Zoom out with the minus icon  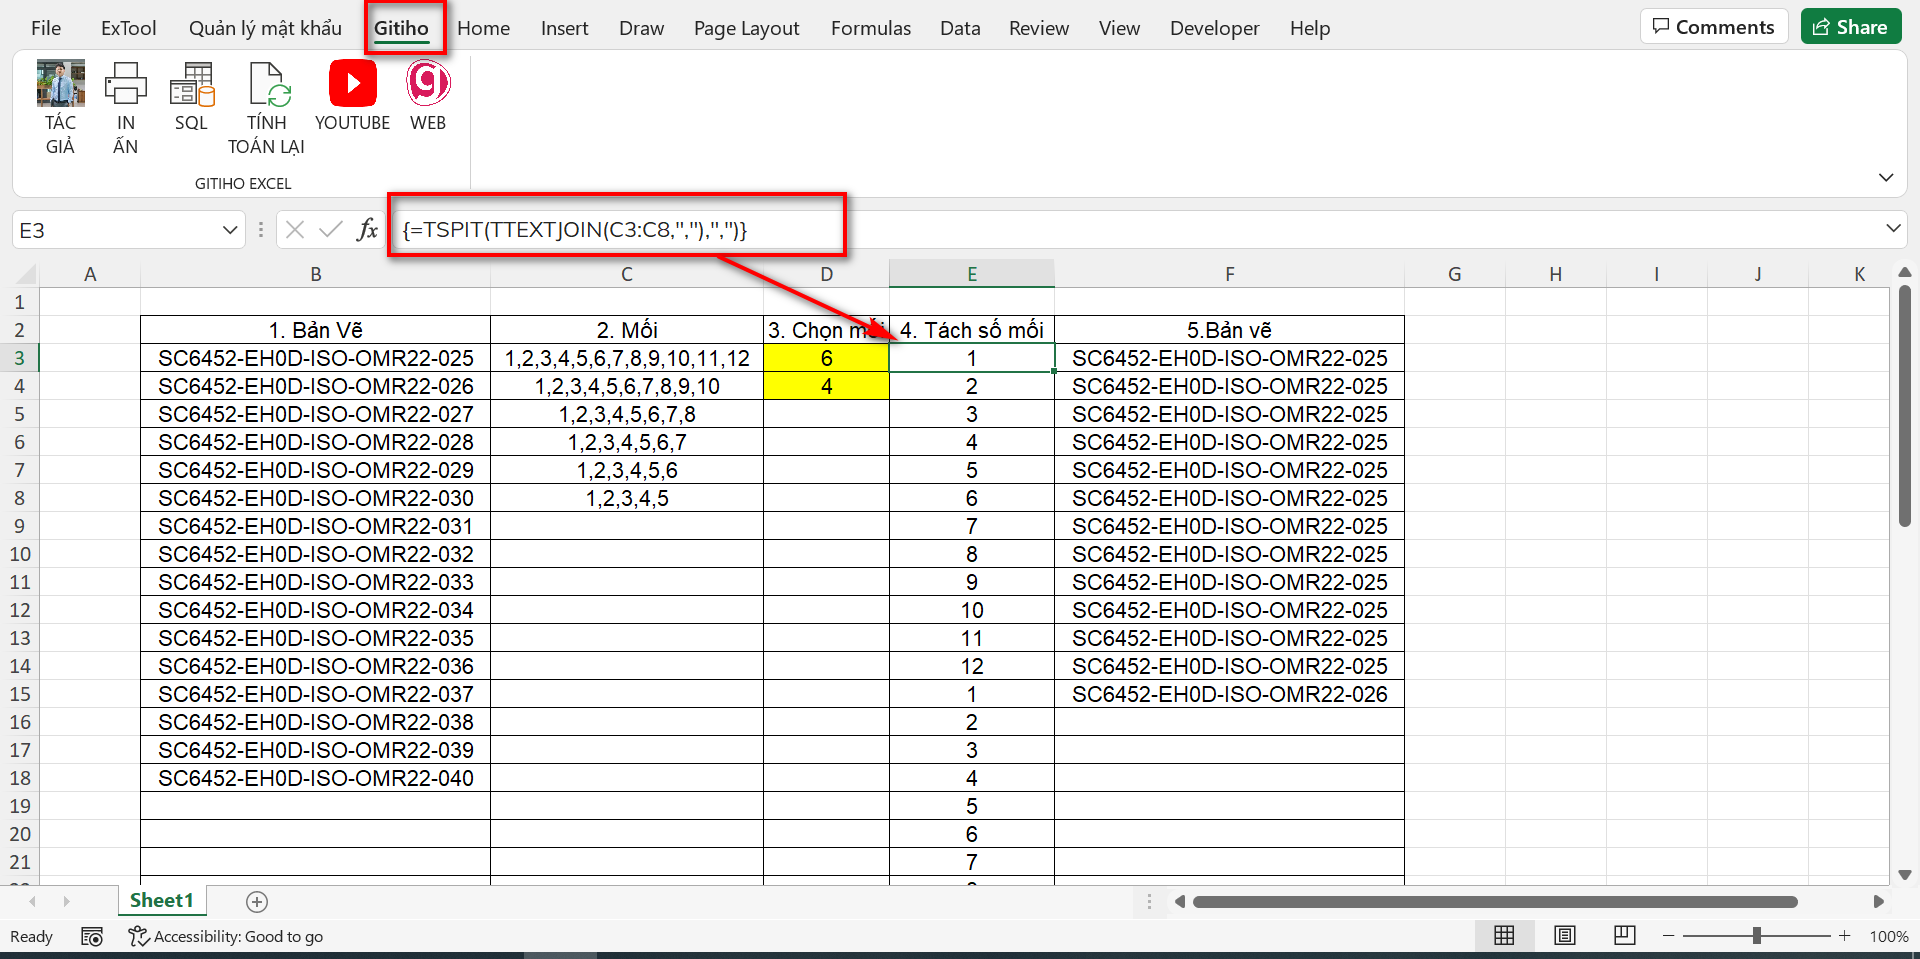coord(1668,936)
